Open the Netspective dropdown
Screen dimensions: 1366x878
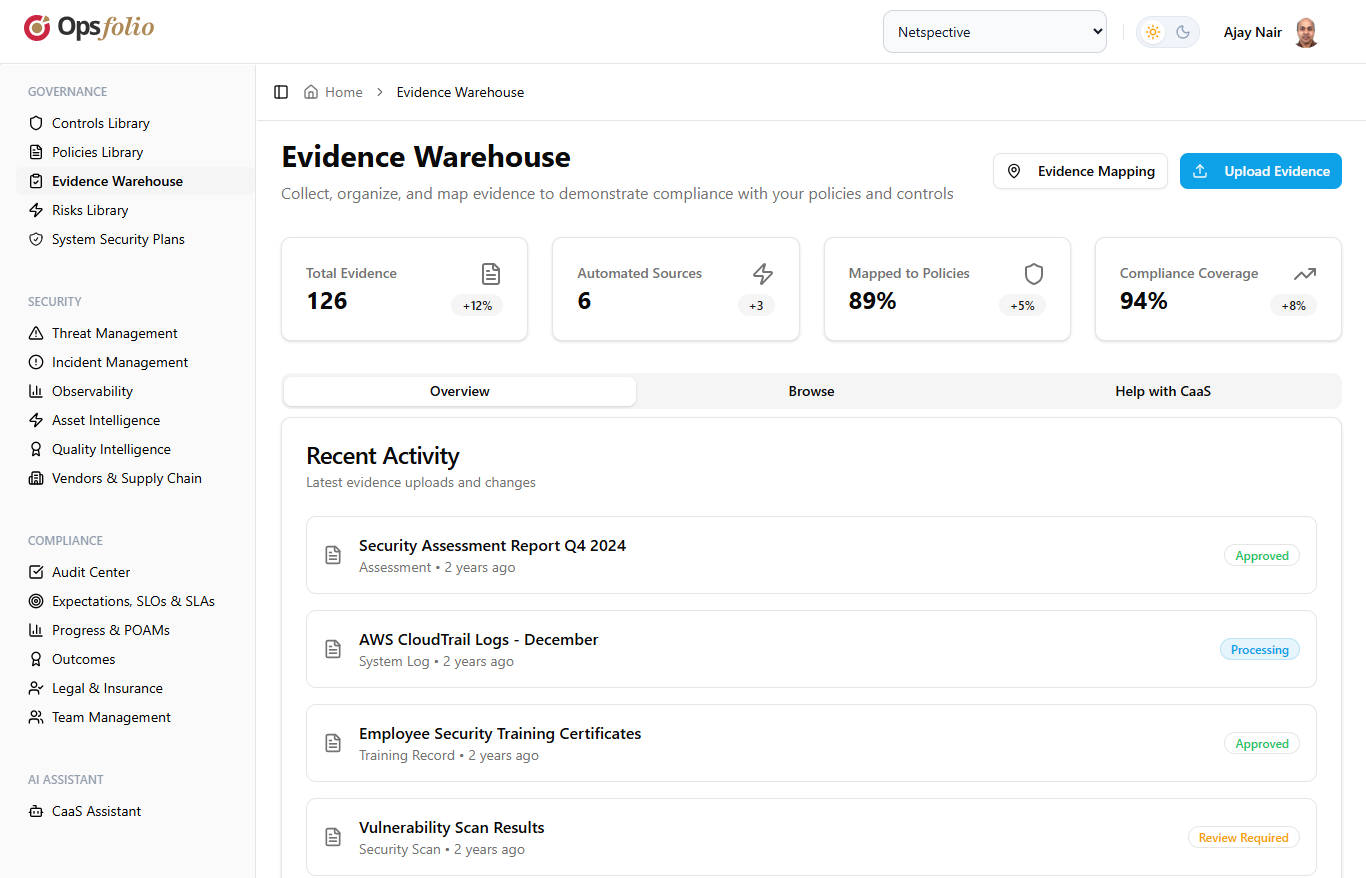(x=994, y=31)
